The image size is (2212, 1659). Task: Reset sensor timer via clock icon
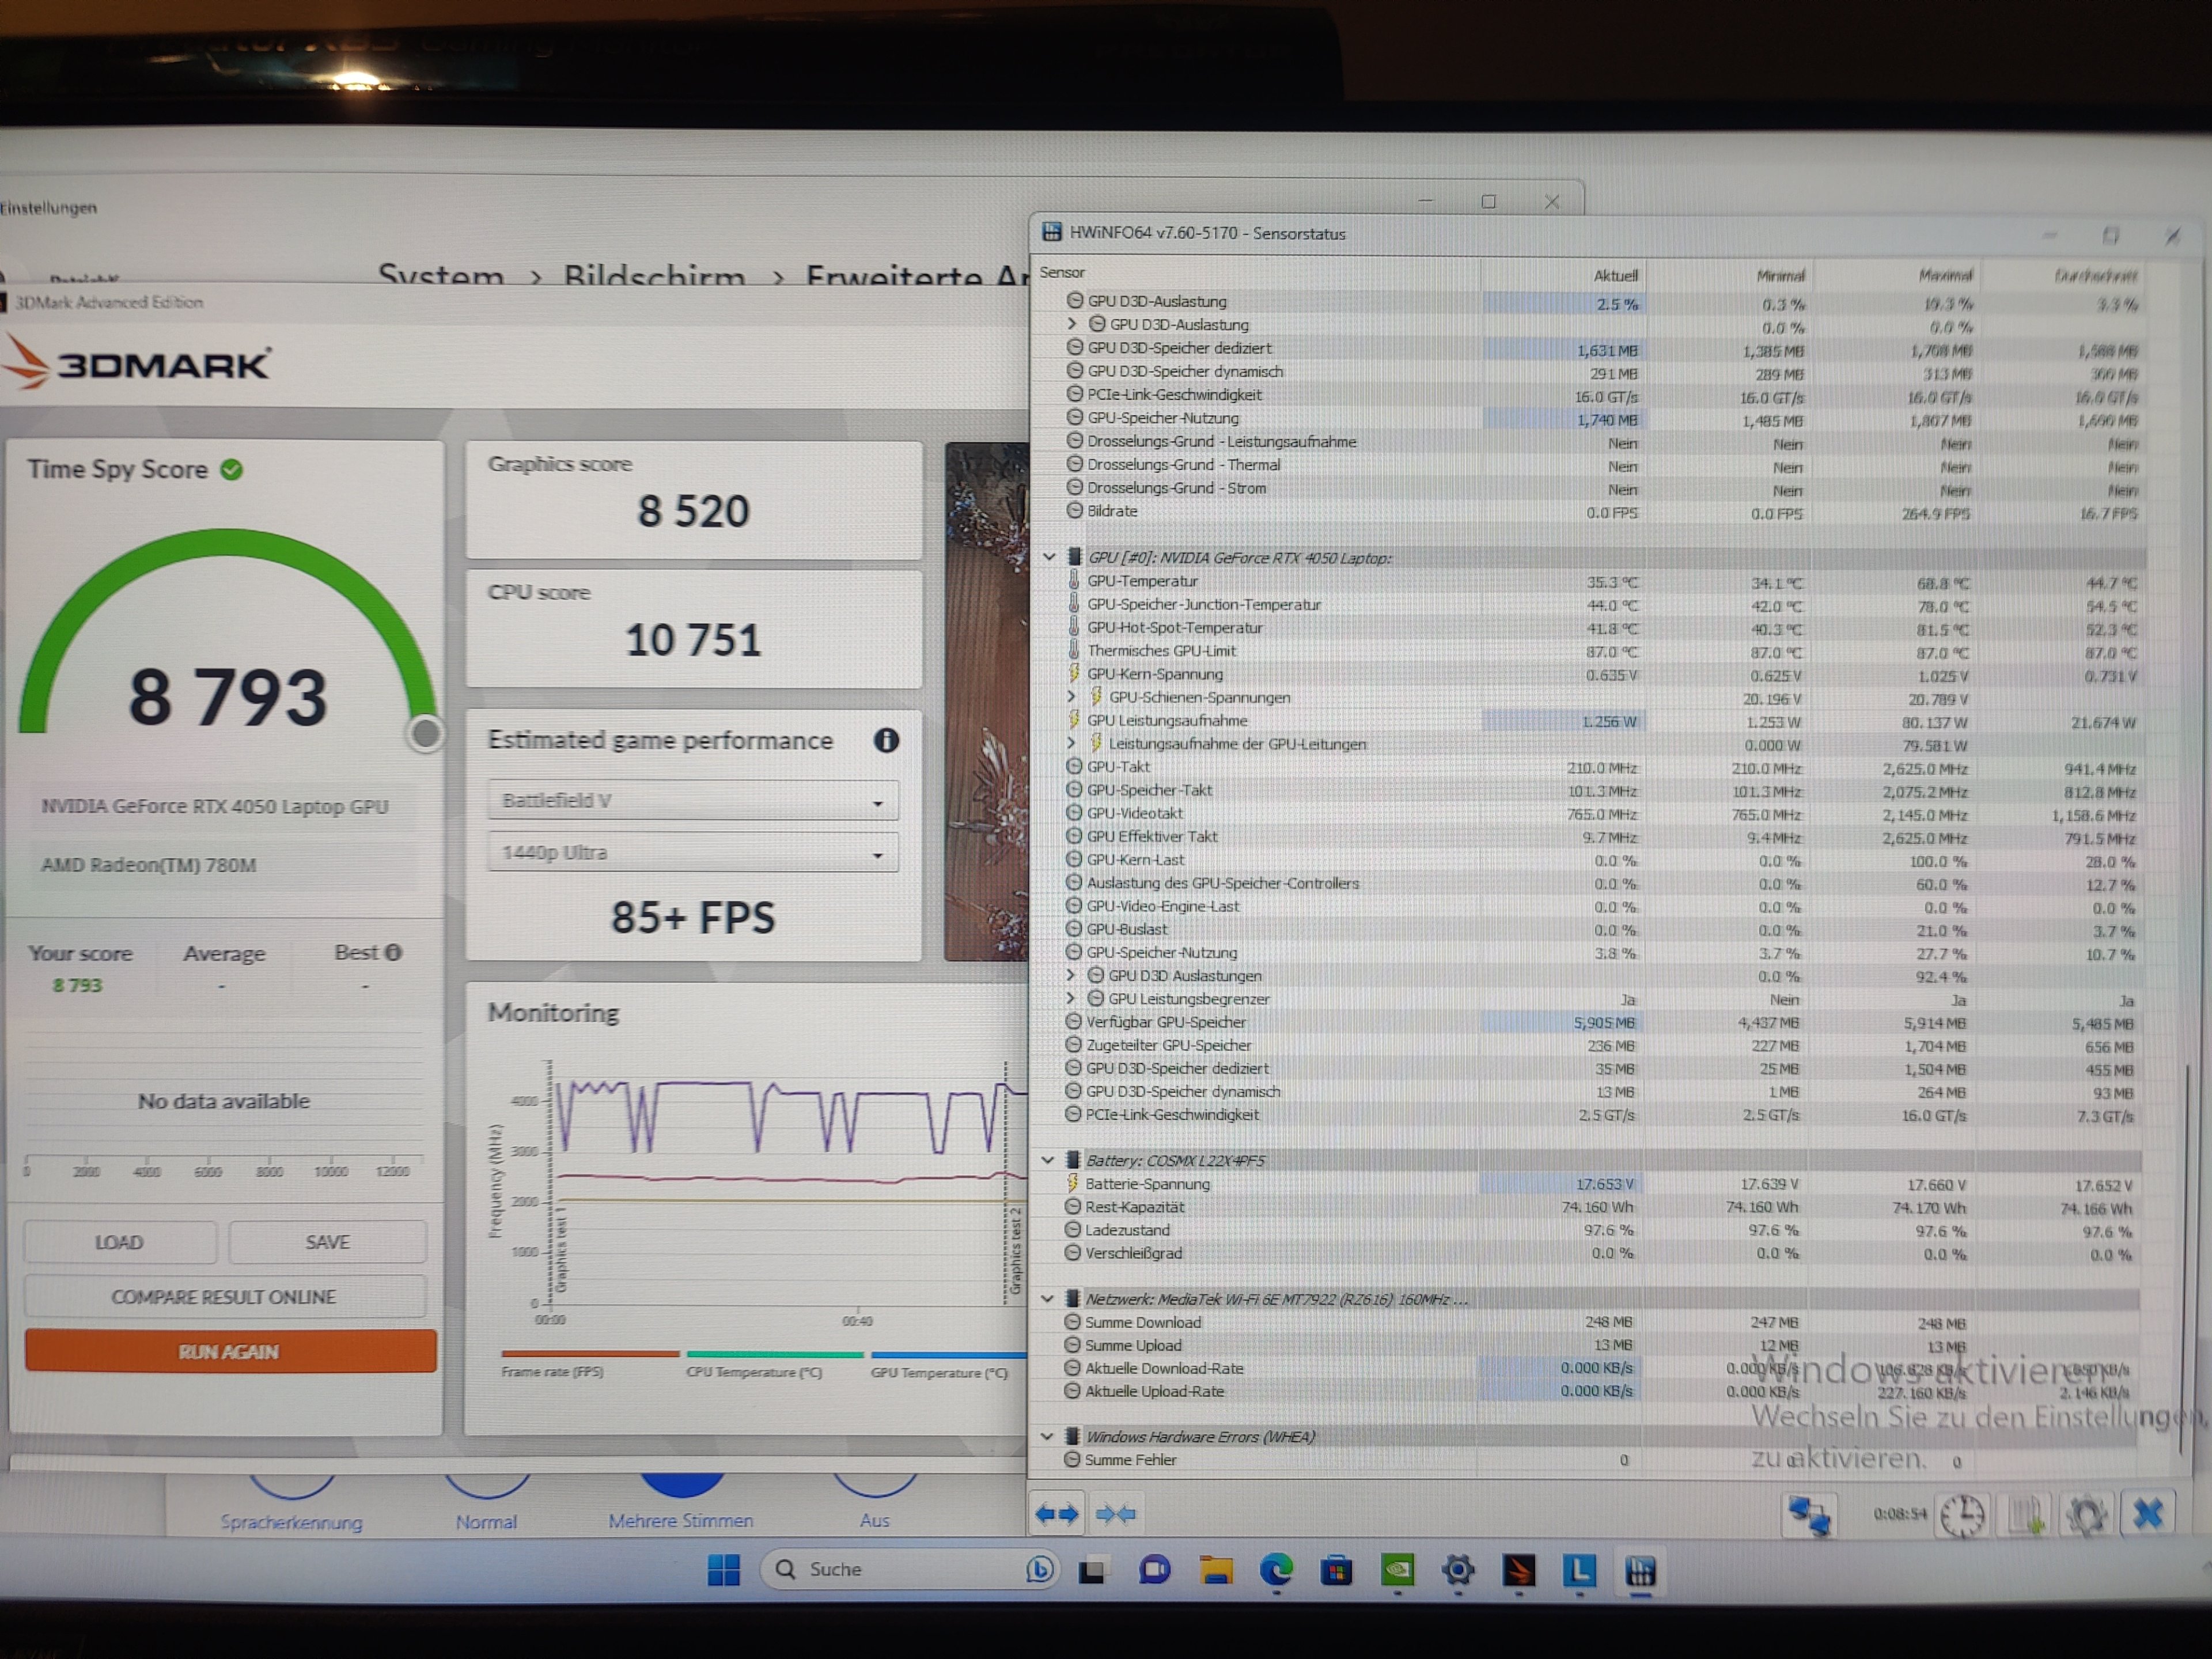[1962, 1516]
